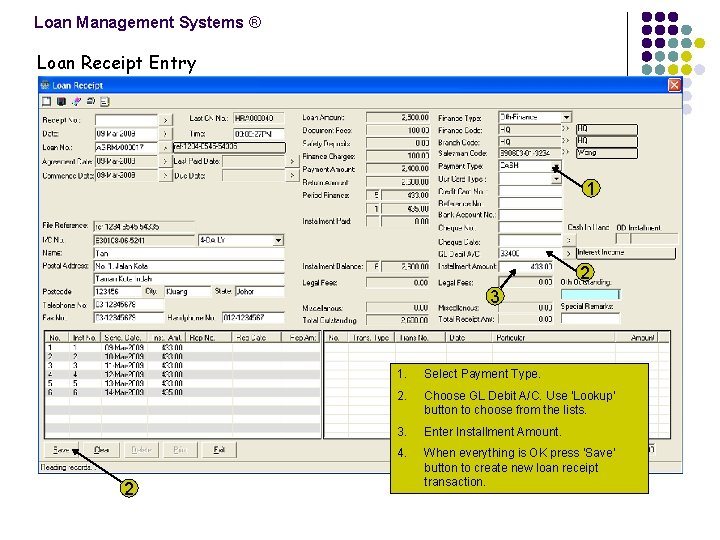720x540 pixels.
Task: Click the blank-page New icon in toolbar
Action: 46,101
